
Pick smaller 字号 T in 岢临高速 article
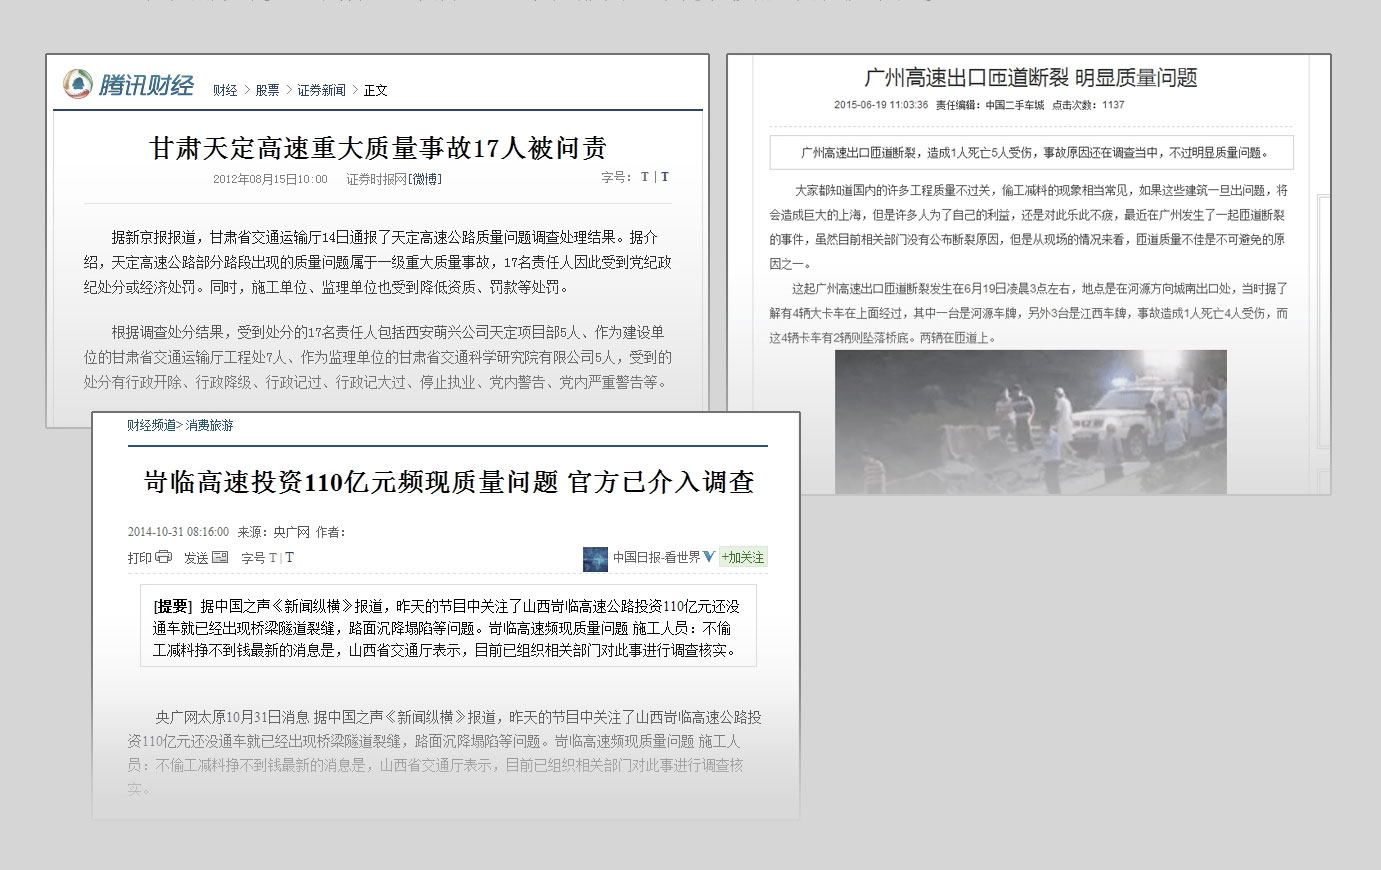point(272,558)
